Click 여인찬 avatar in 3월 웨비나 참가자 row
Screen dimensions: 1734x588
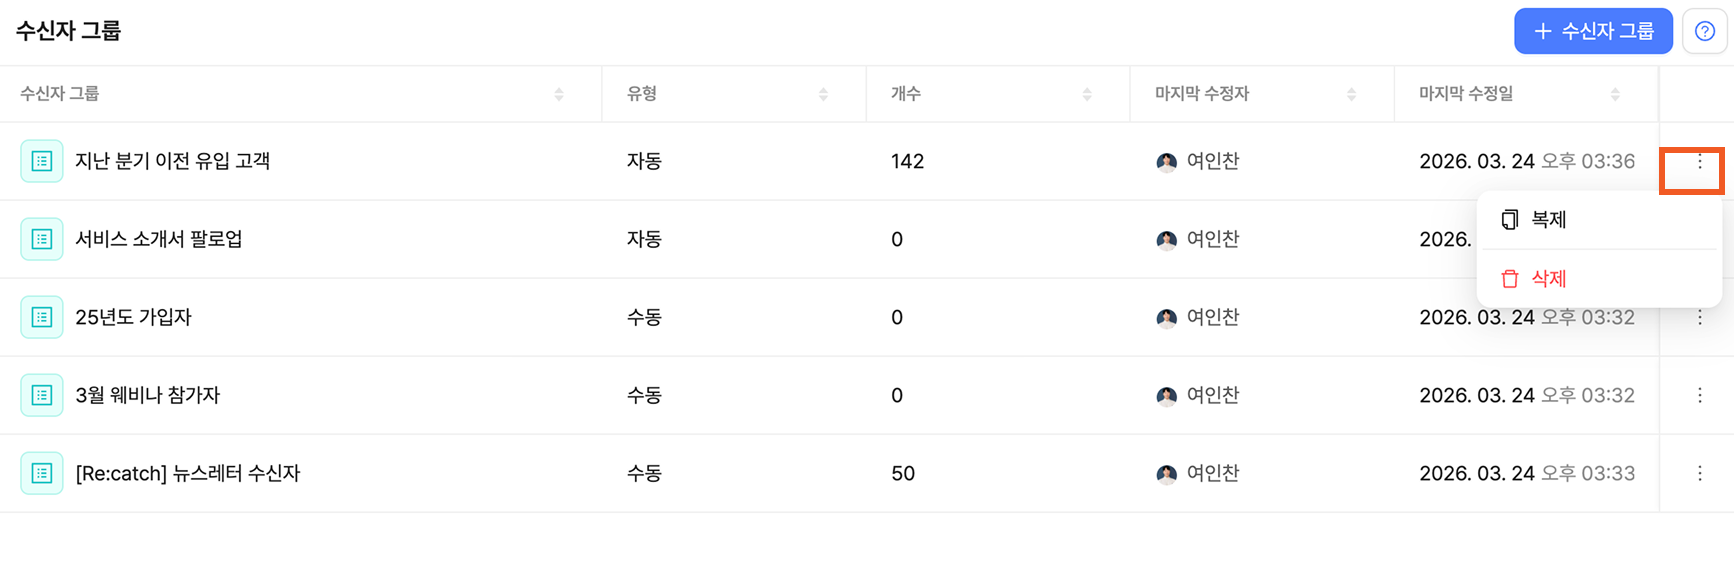(x=1166, y=396)
